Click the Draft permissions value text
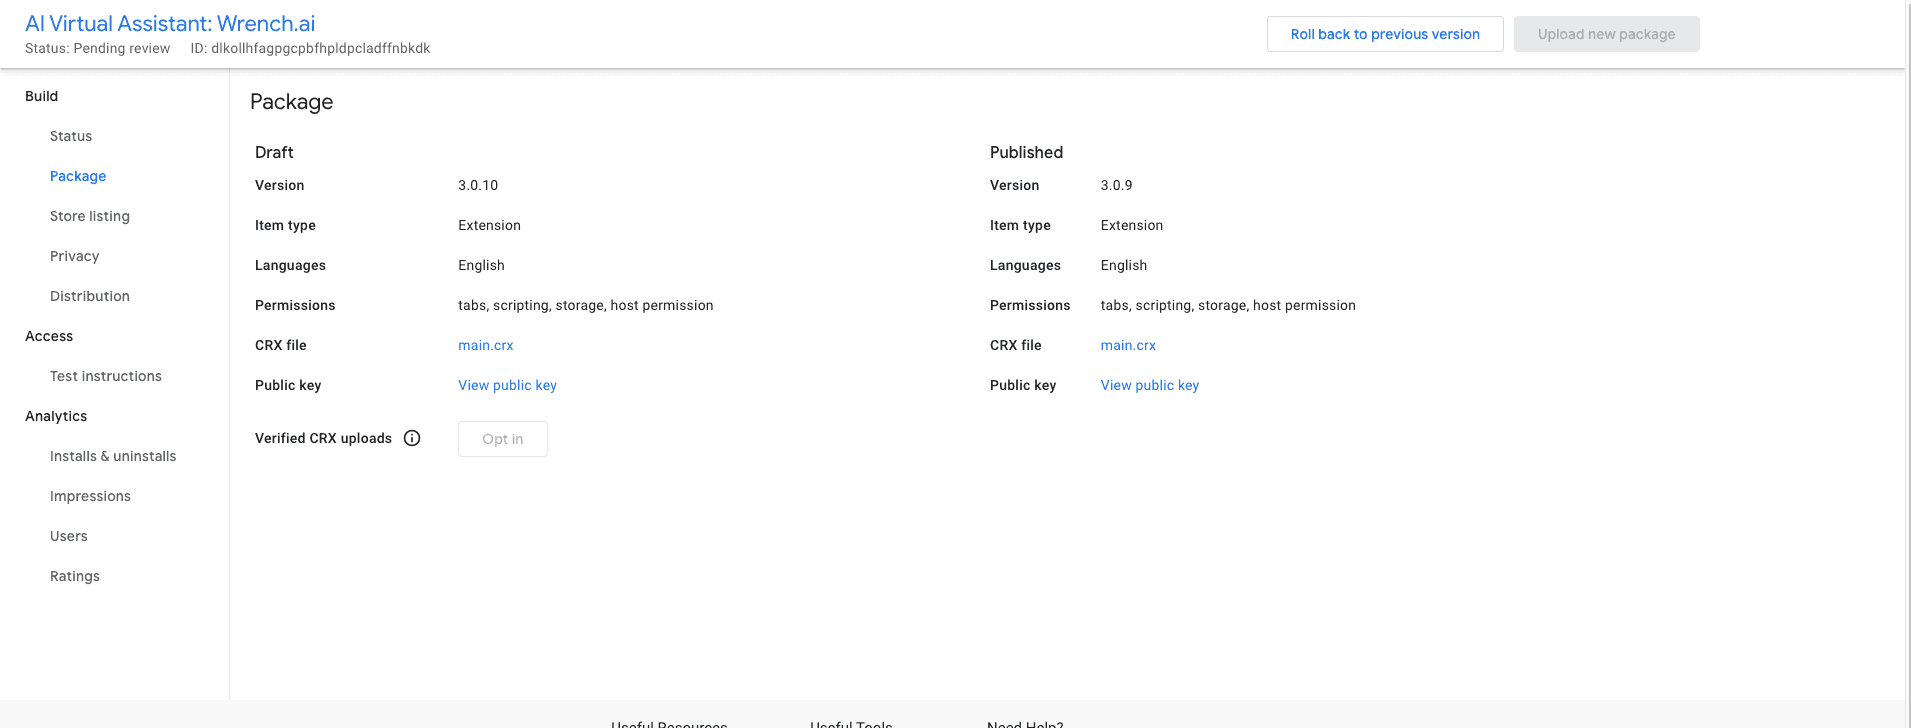The width and height of the screenshot is (1911, 728). coord(586,305)
